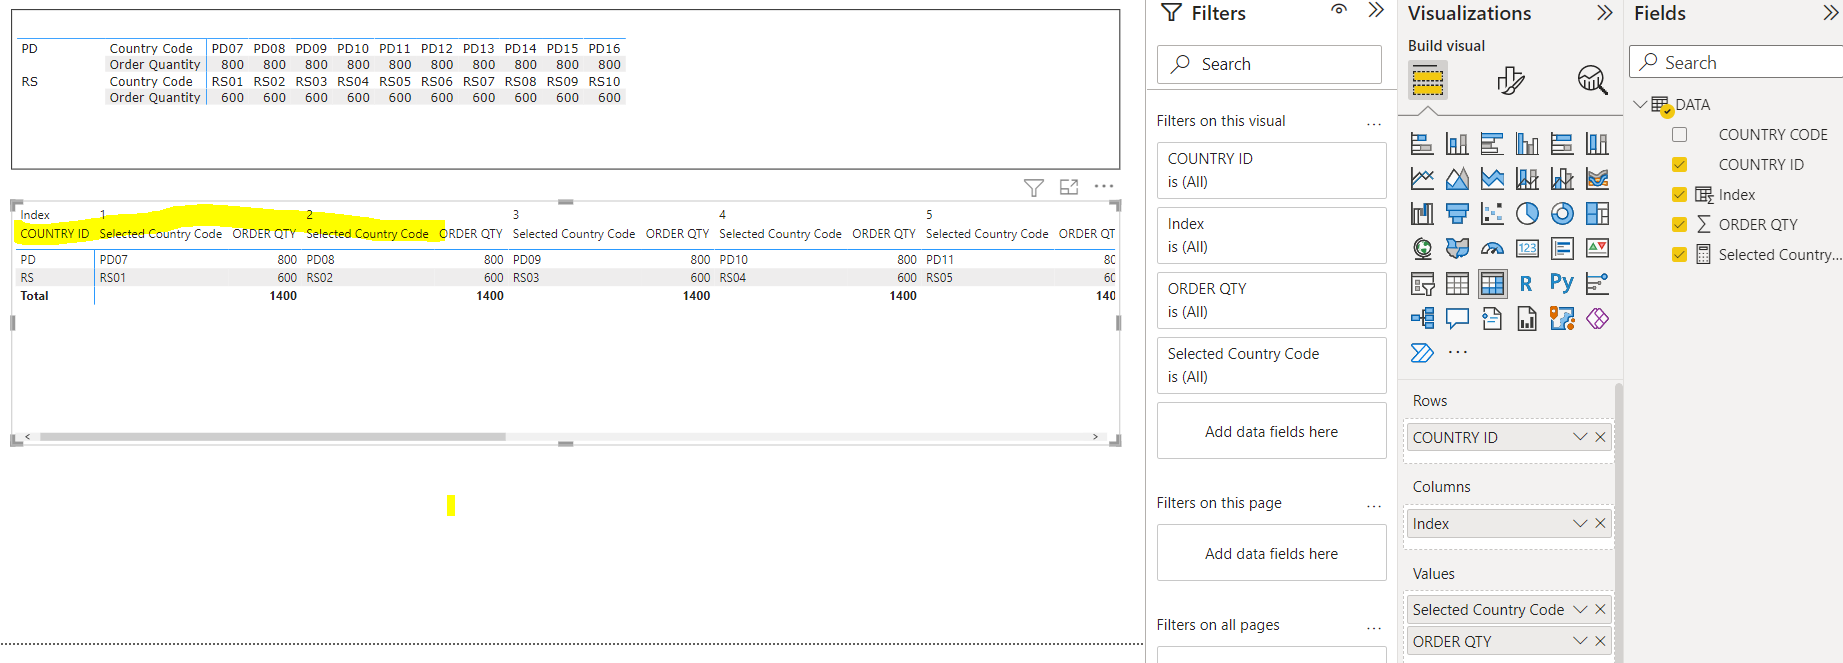Image resolution: width=1843 pixels, height=663 pixels.
Task: Select the pie chart visual
Action: pyautogui.click(x=1527, y=214)
